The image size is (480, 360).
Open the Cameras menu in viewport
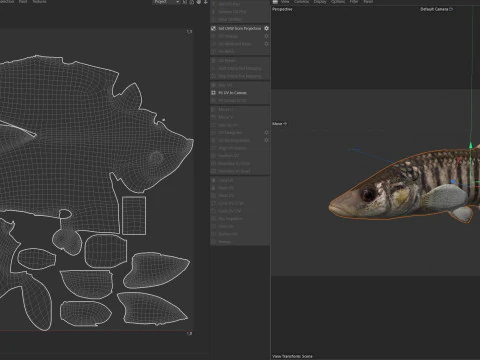pyautogui.click(x=302, y=2)
